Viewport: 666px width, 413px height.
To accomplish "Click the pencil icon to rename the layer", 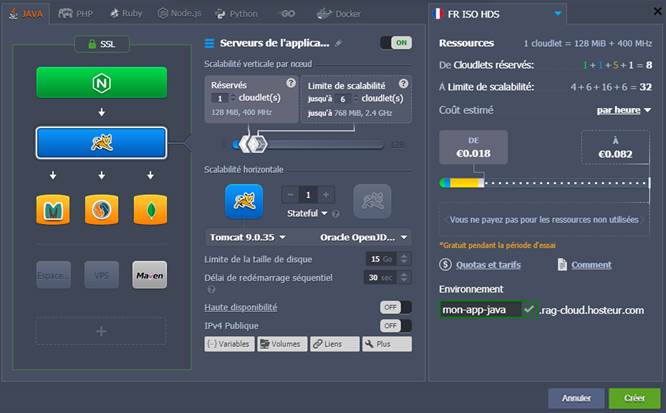I will (x=338, y=43).
